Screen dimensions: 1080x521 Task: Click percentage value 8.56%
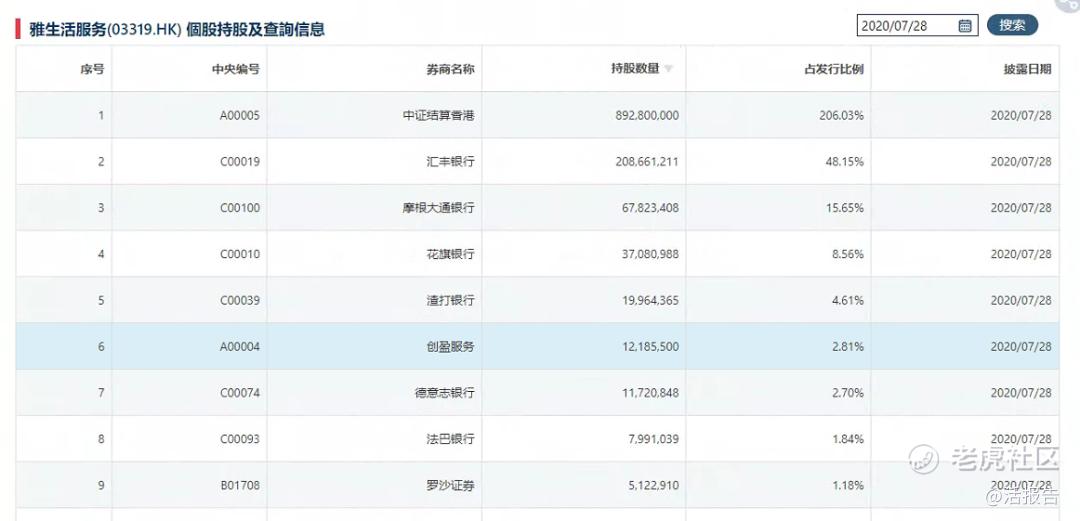[848, 254]
